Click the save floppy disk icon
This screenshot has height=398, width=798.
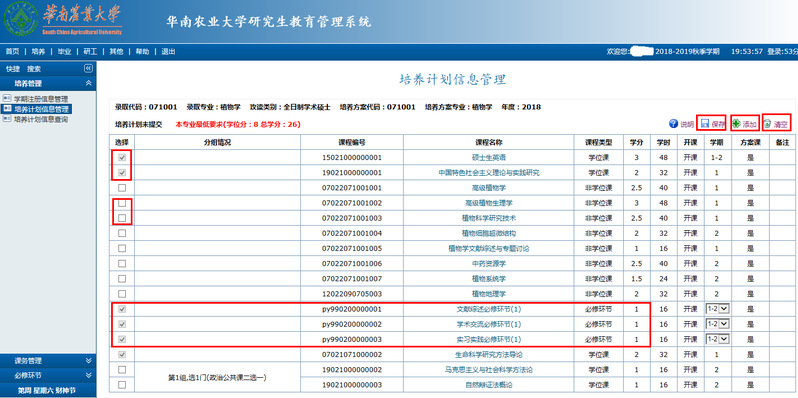(705, 124)
